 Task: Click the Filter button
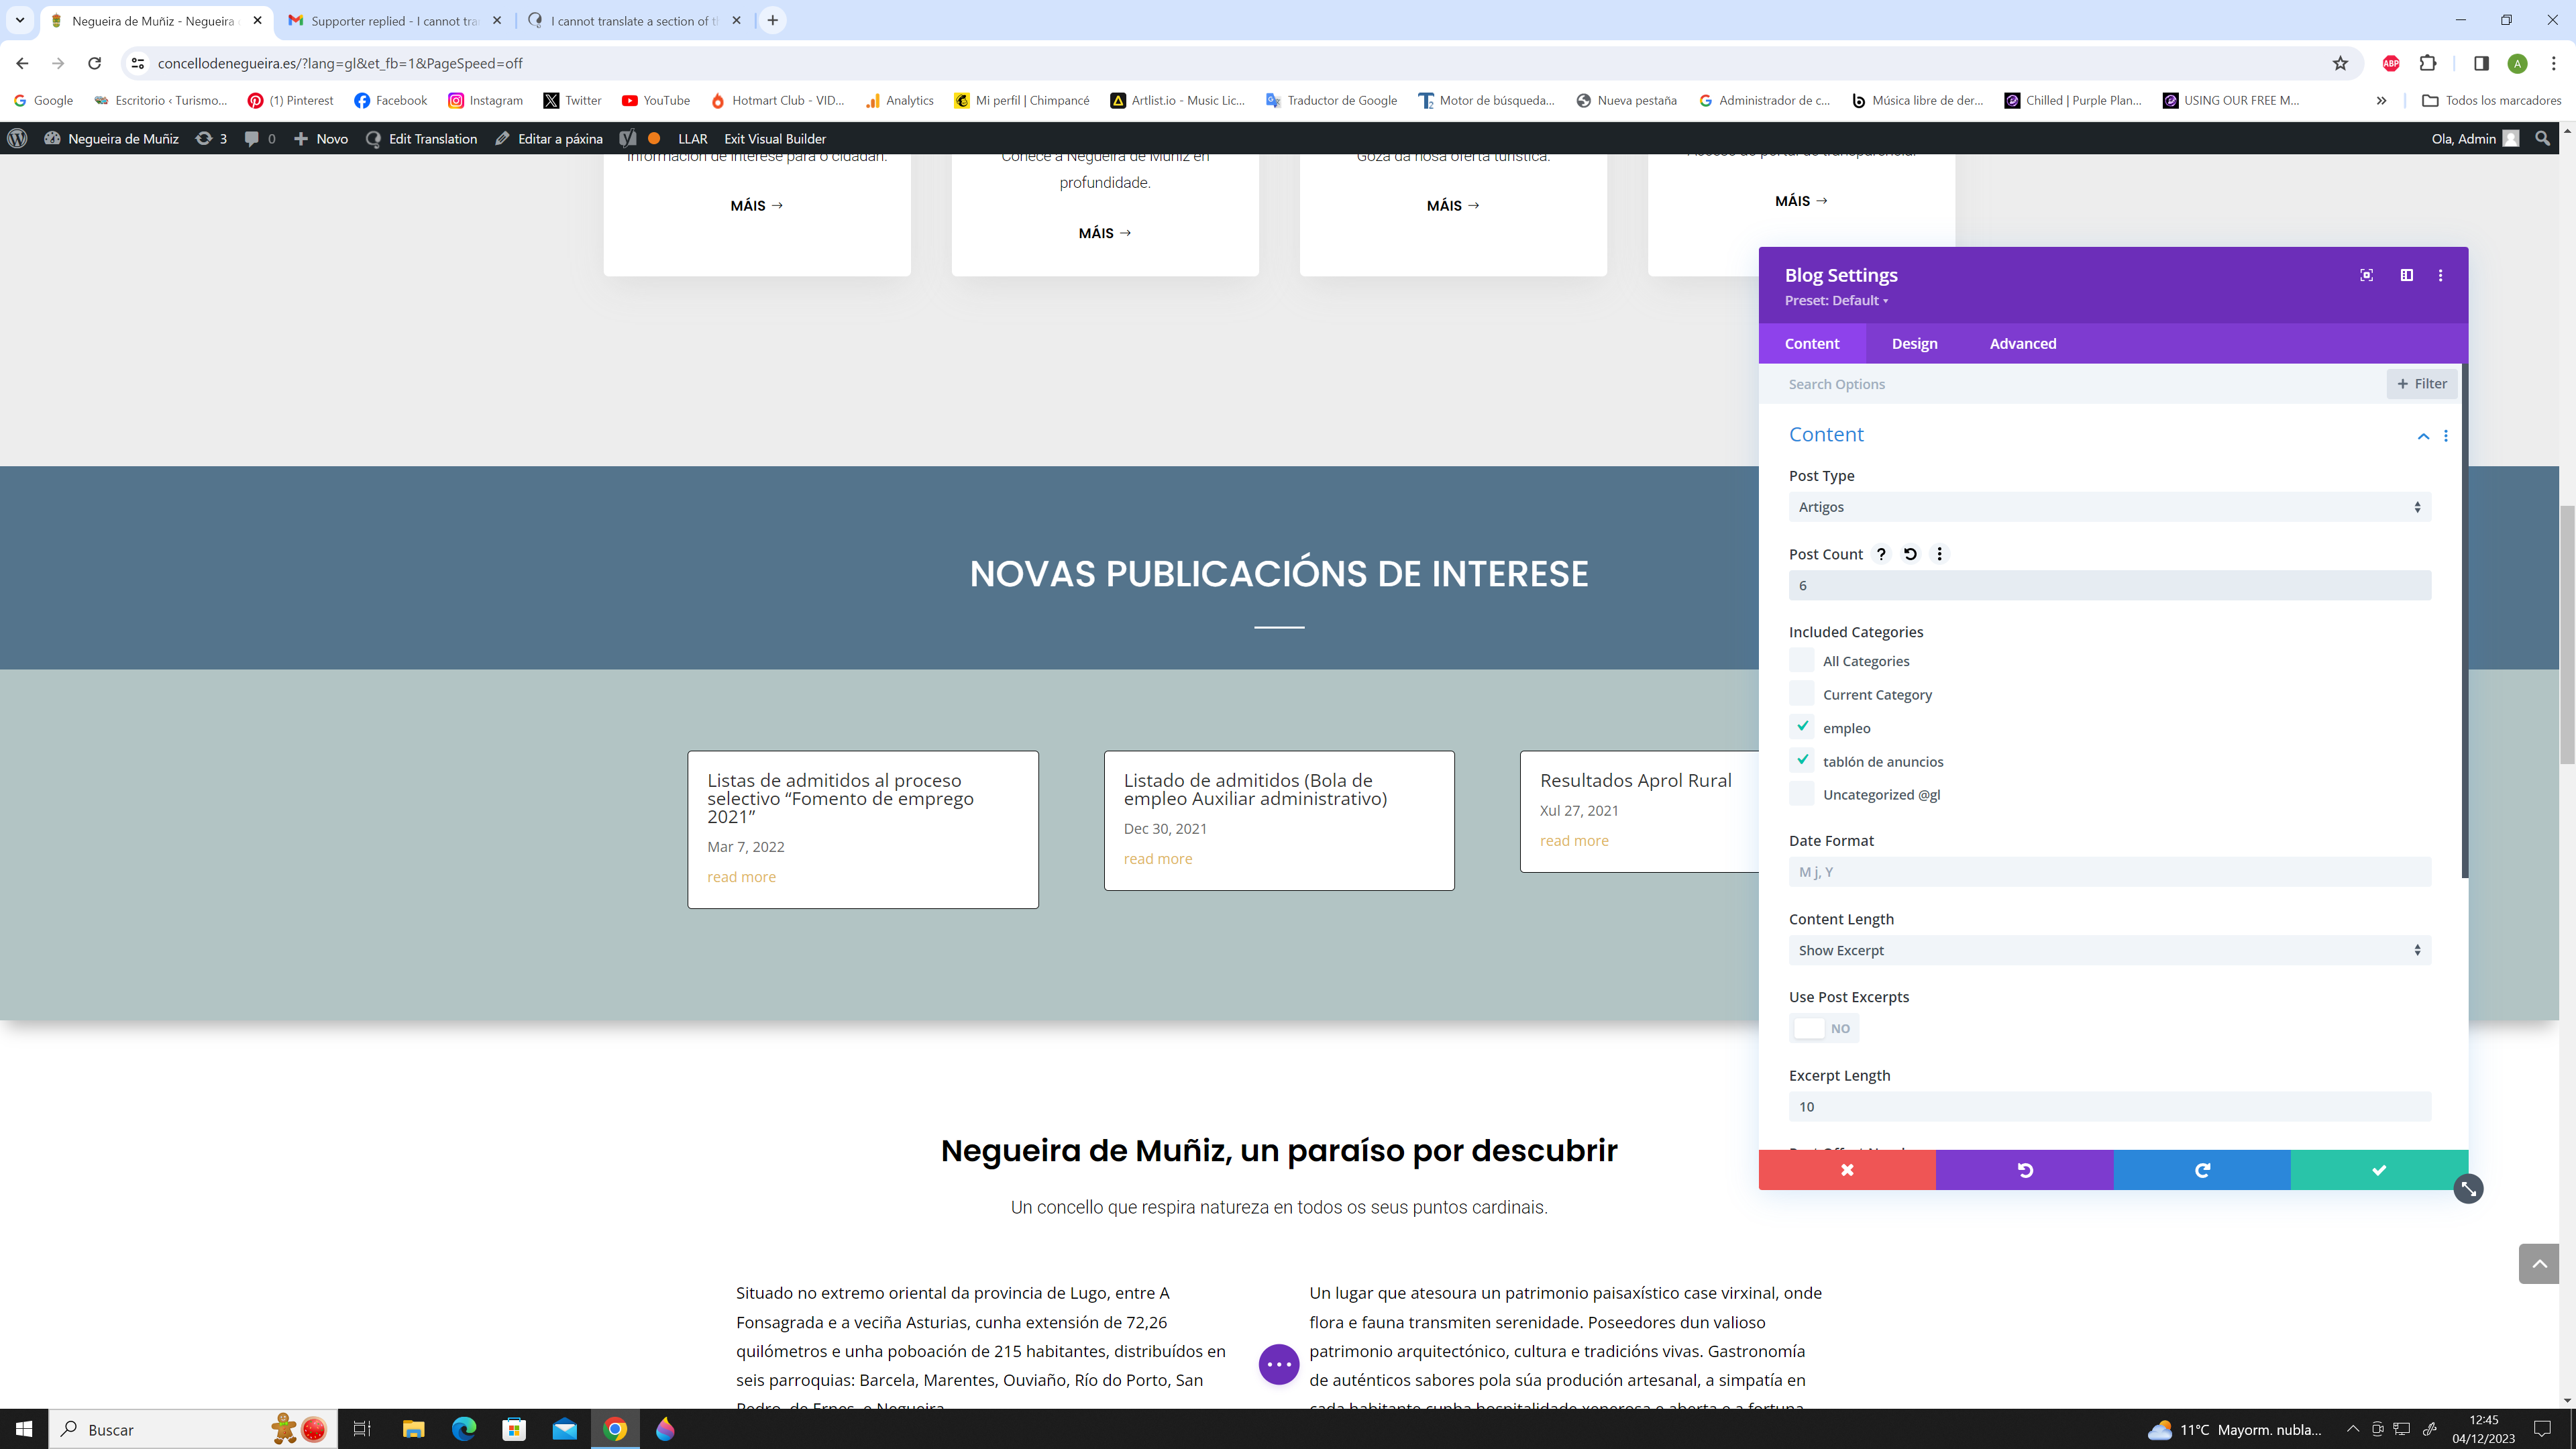pyautogui.click(x=2421, y=384)
